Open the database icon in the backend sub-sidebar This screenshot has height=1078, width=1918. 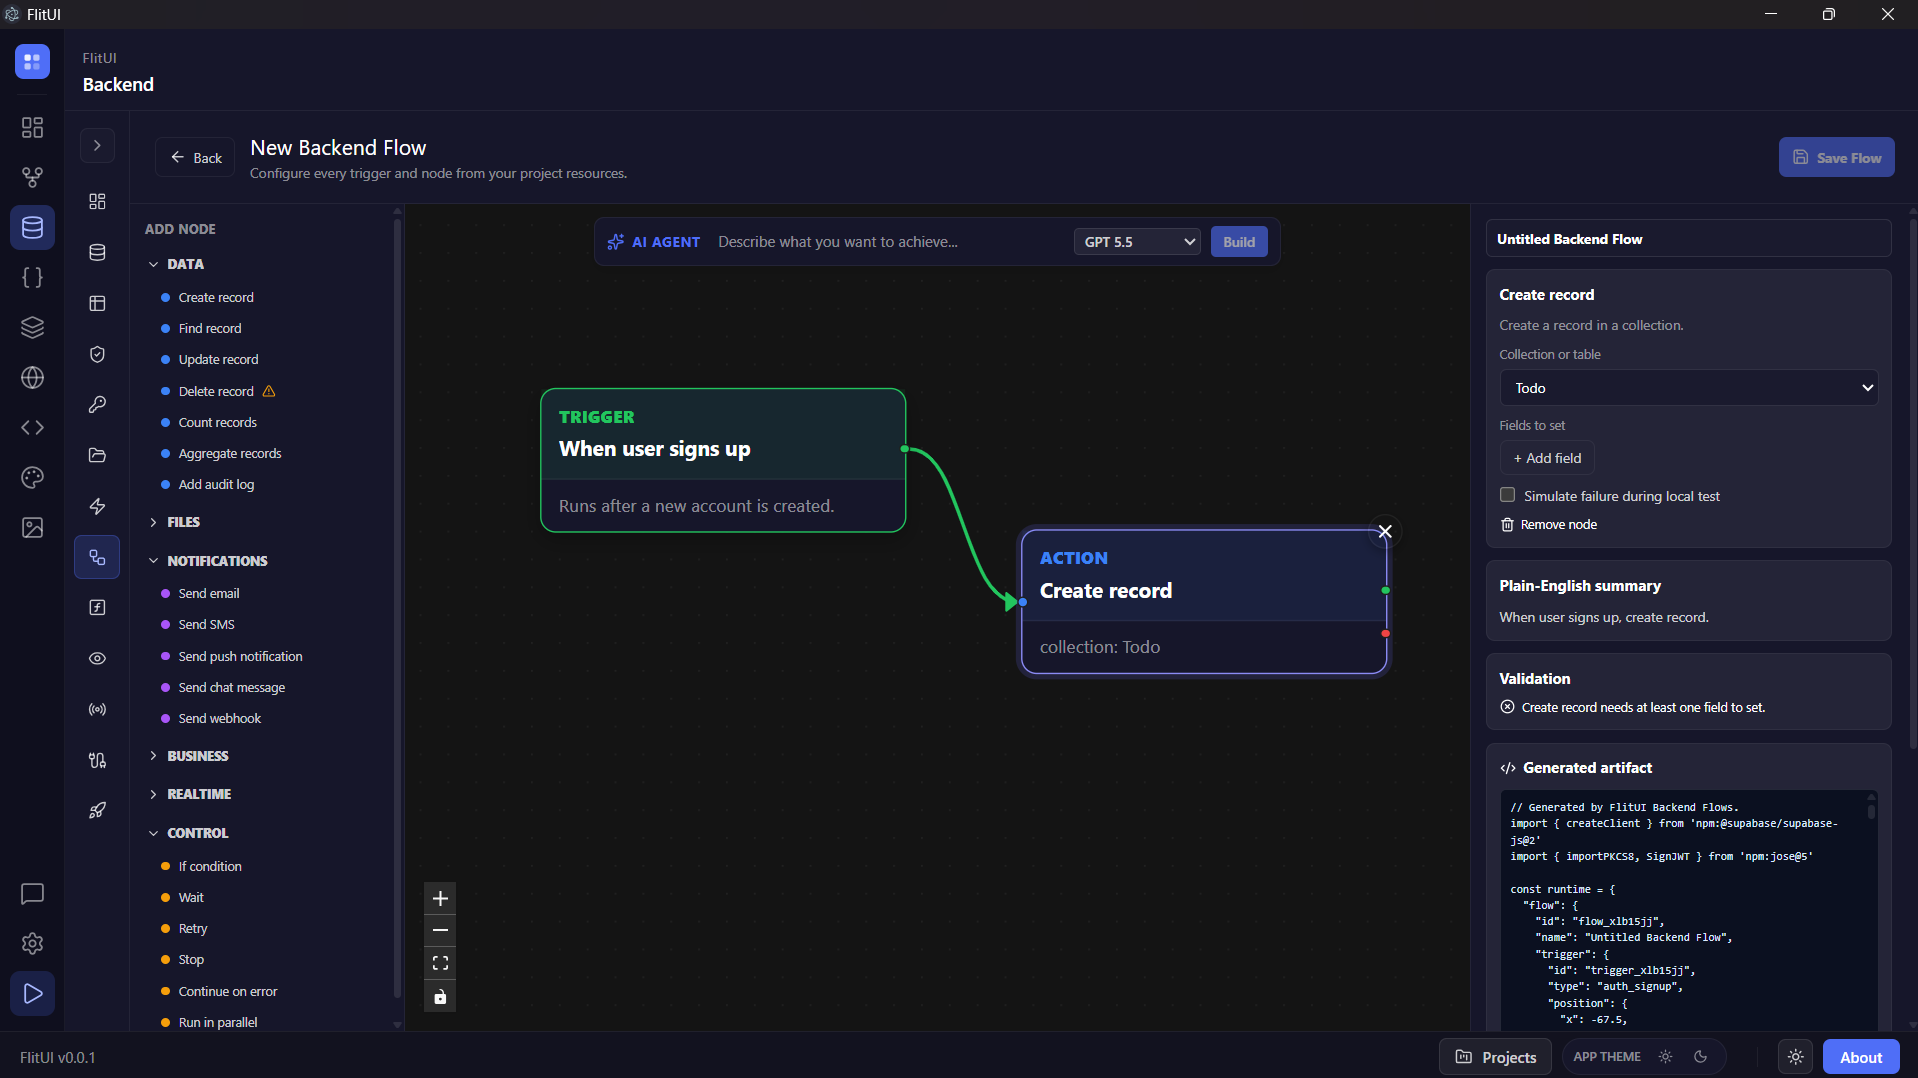pos(97,252)
